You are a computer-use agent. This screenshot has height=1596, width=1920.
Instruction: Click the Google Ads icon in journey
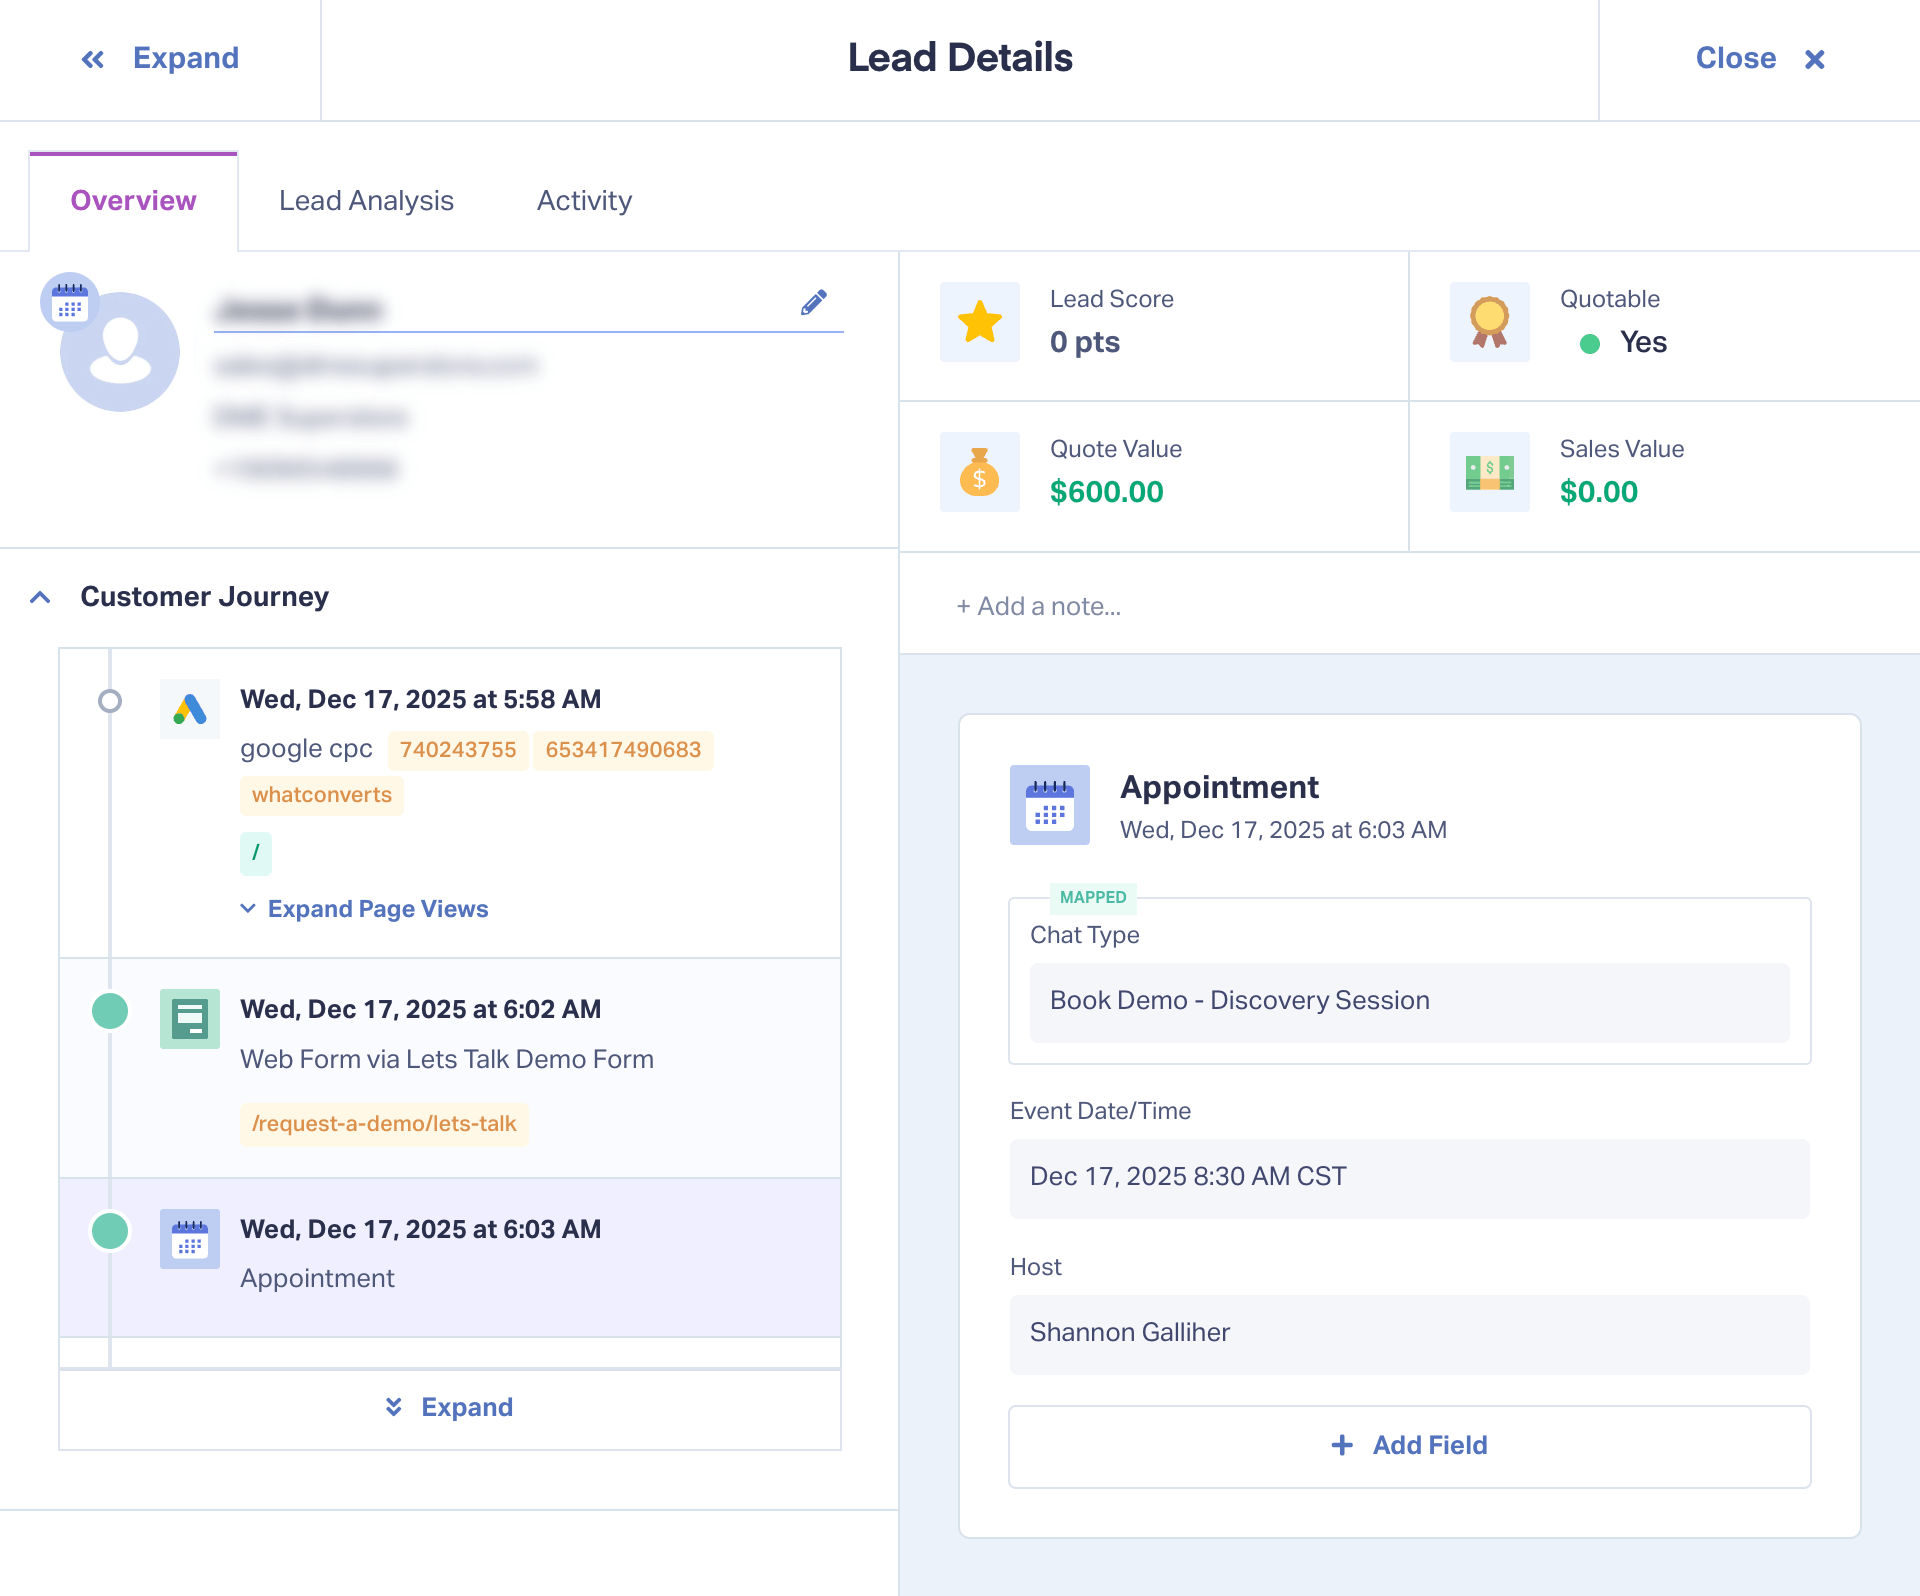click(190, 709)
